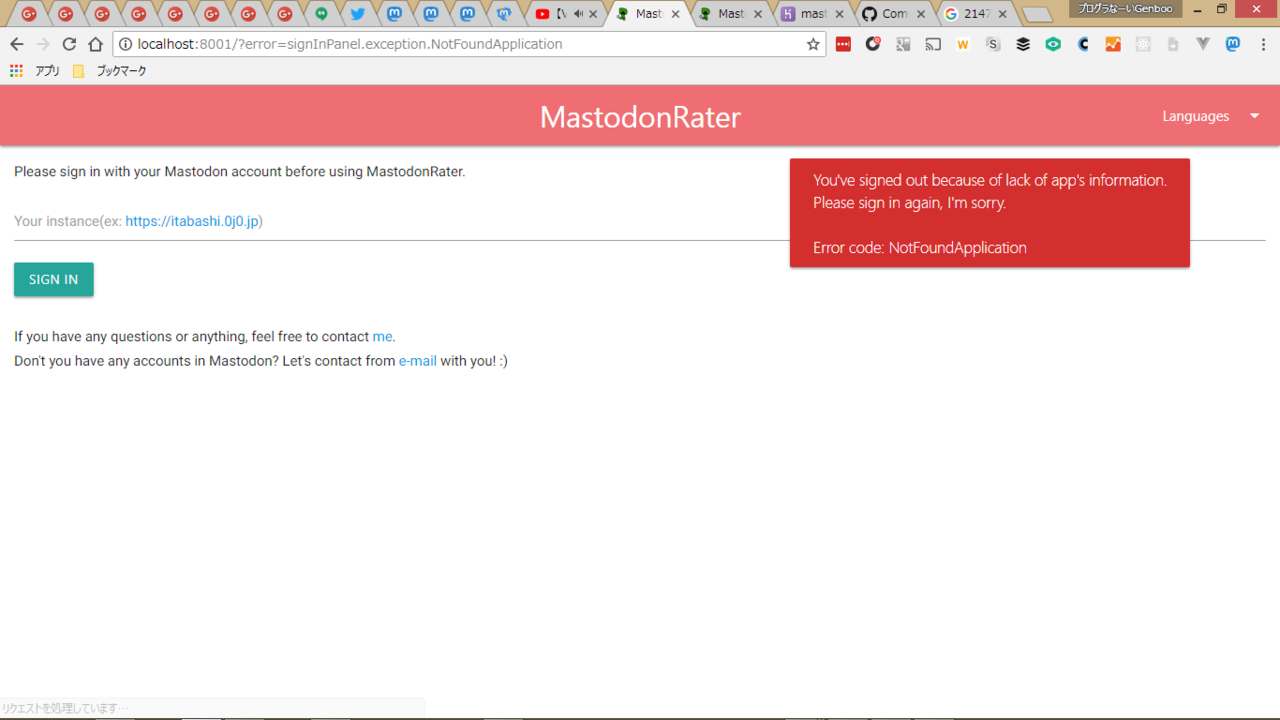The width and height of the screenshot is (1280, 720).
Task: Open the ブックマーク bookmarks folder
Action: (110, 71)
